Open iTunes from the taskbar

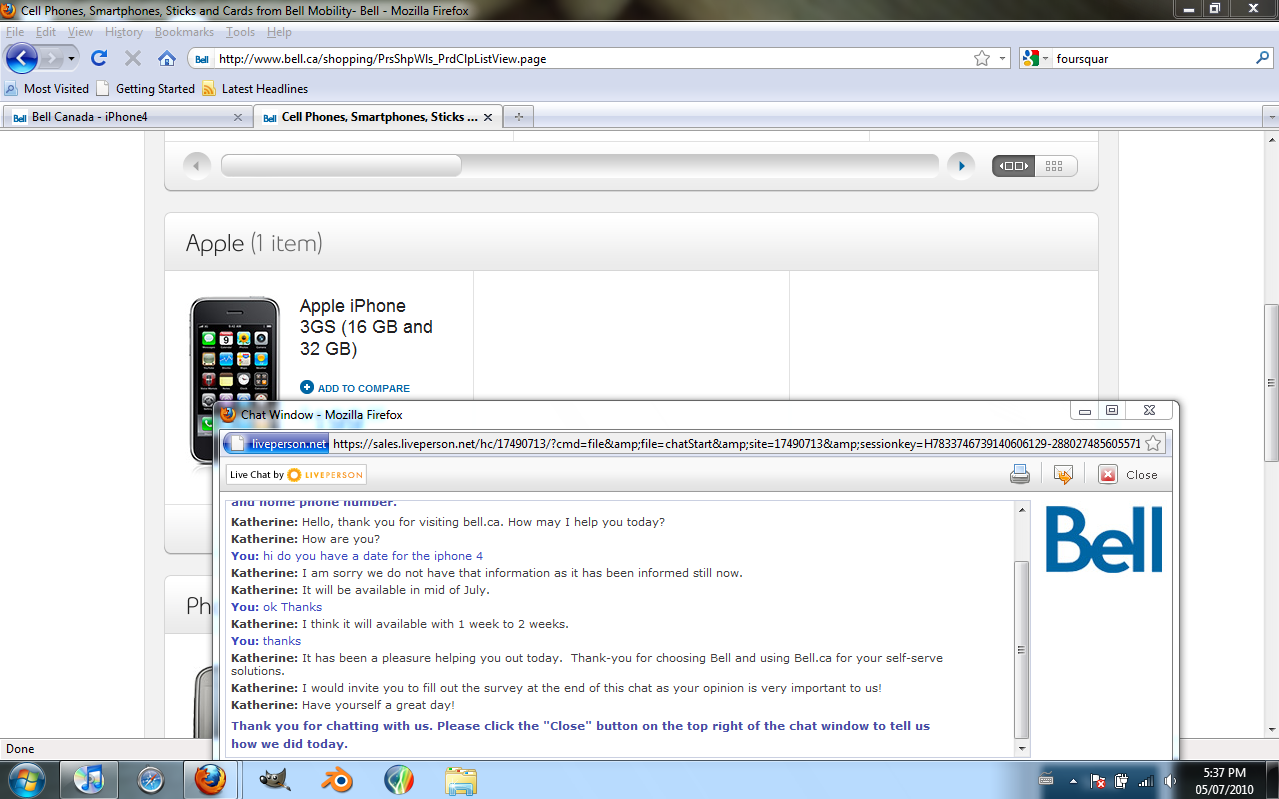point(89,779)
